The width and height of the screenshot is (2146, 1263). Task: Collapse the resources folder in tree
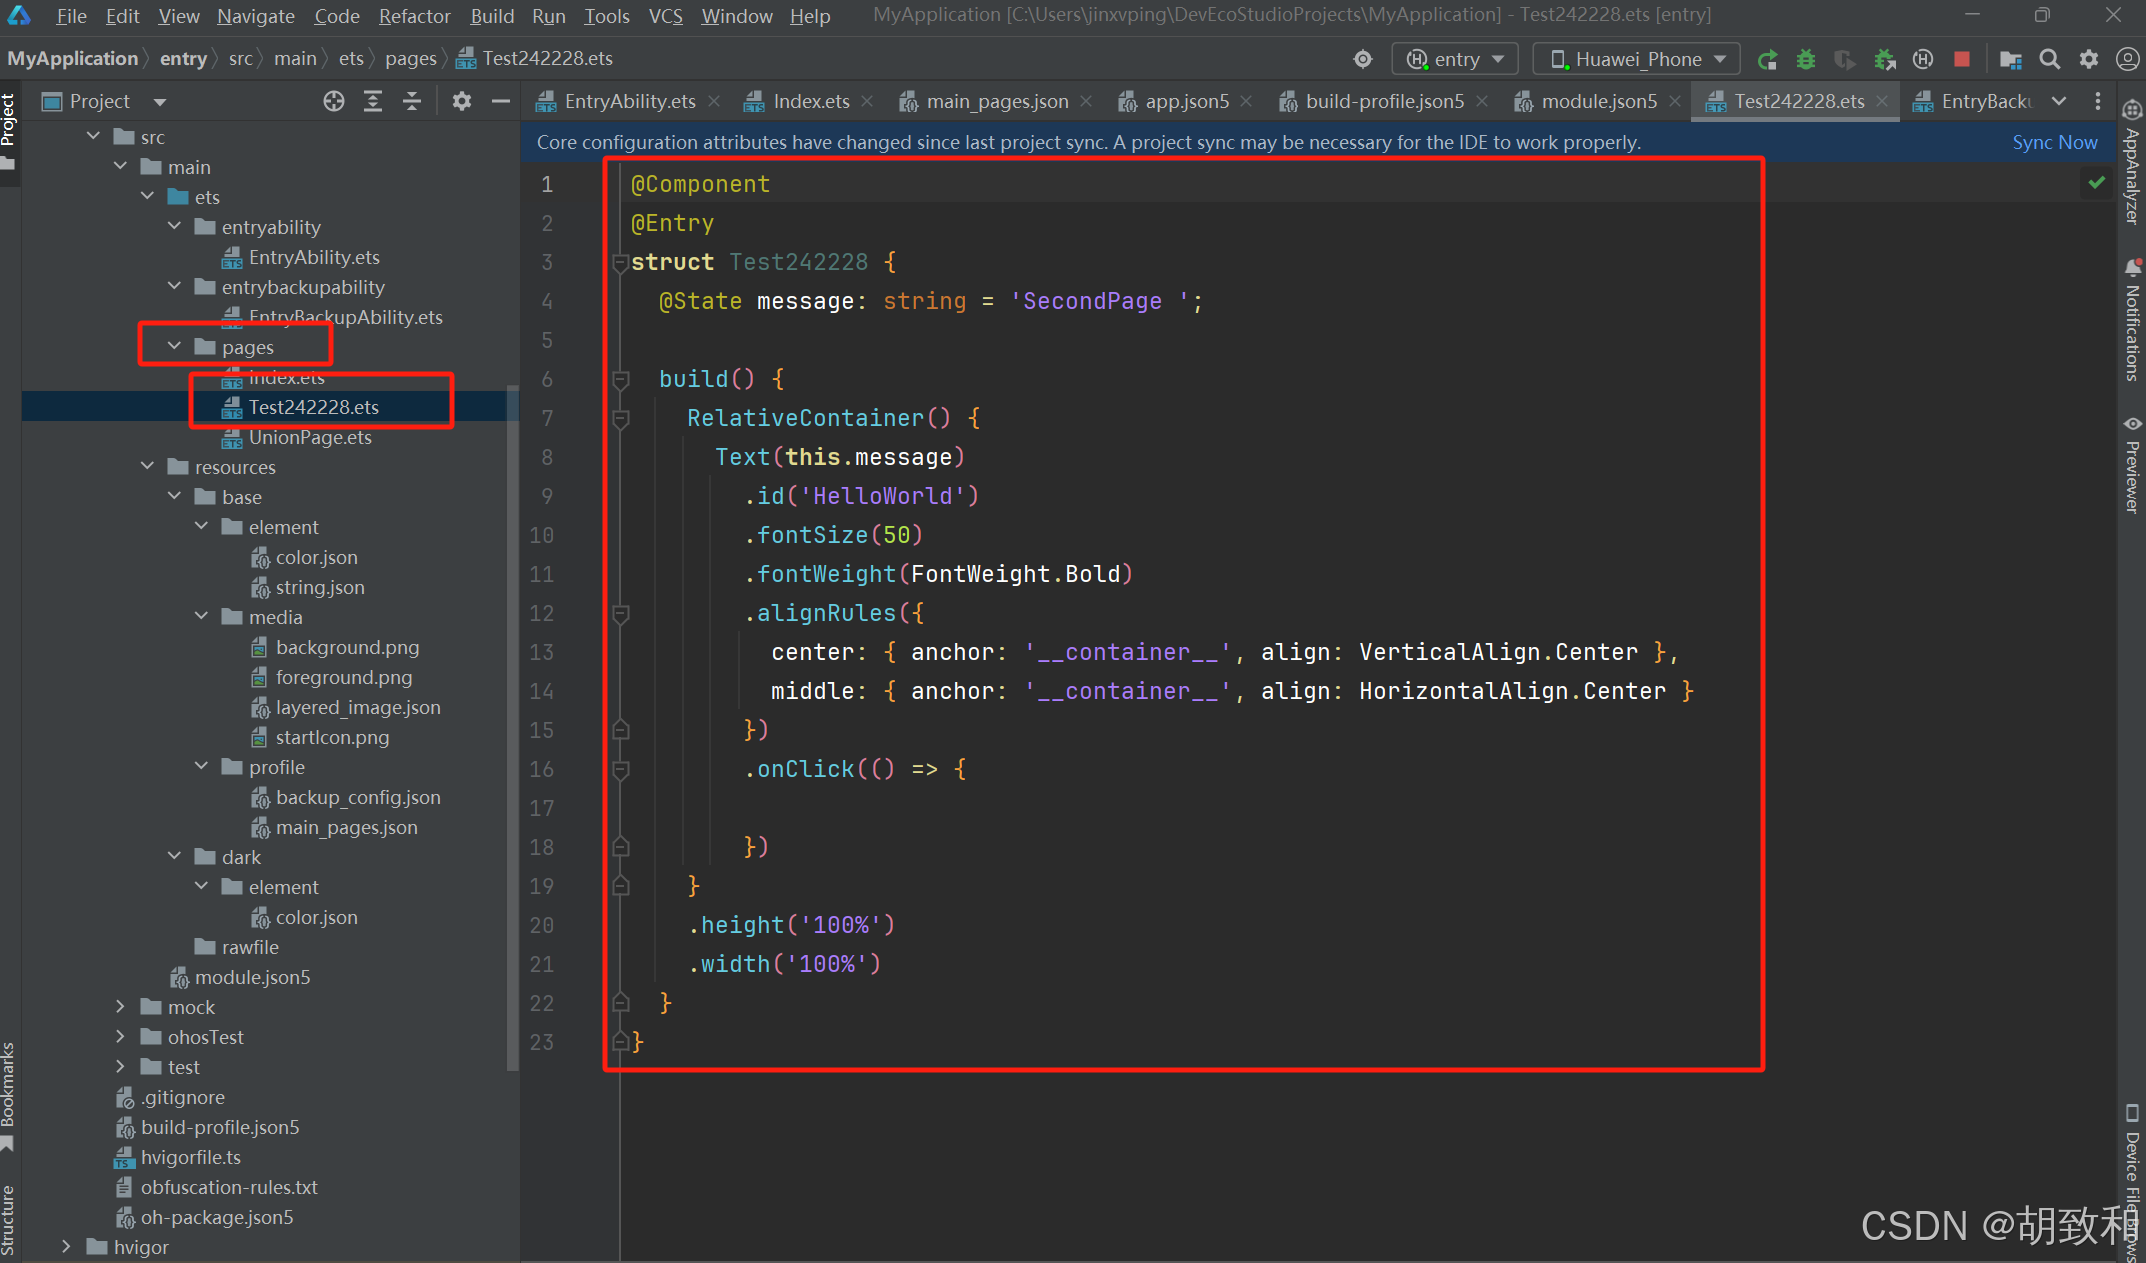(148, 466)
